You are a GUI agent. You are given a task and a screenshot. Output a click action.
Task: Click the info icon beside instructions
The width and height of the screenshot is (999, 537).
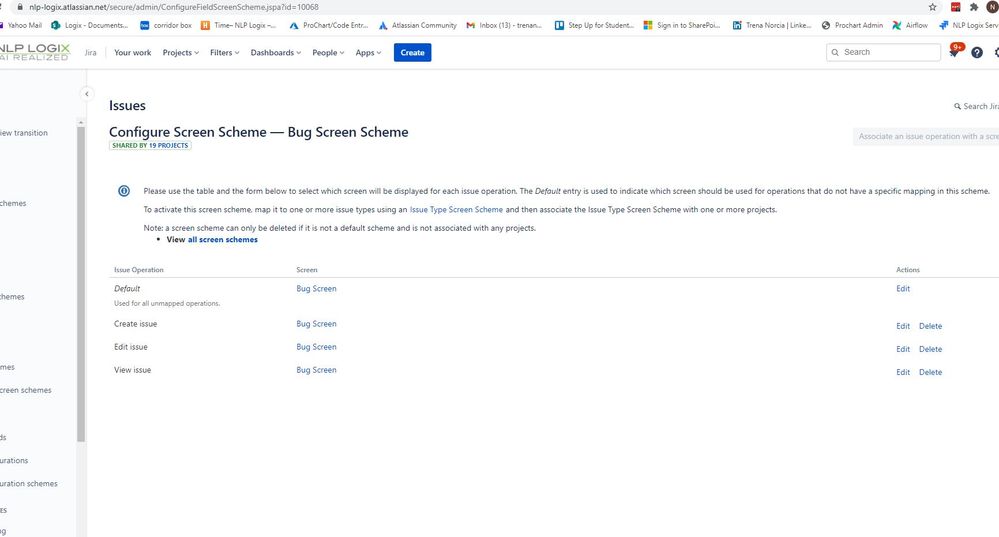pos(124,190)
